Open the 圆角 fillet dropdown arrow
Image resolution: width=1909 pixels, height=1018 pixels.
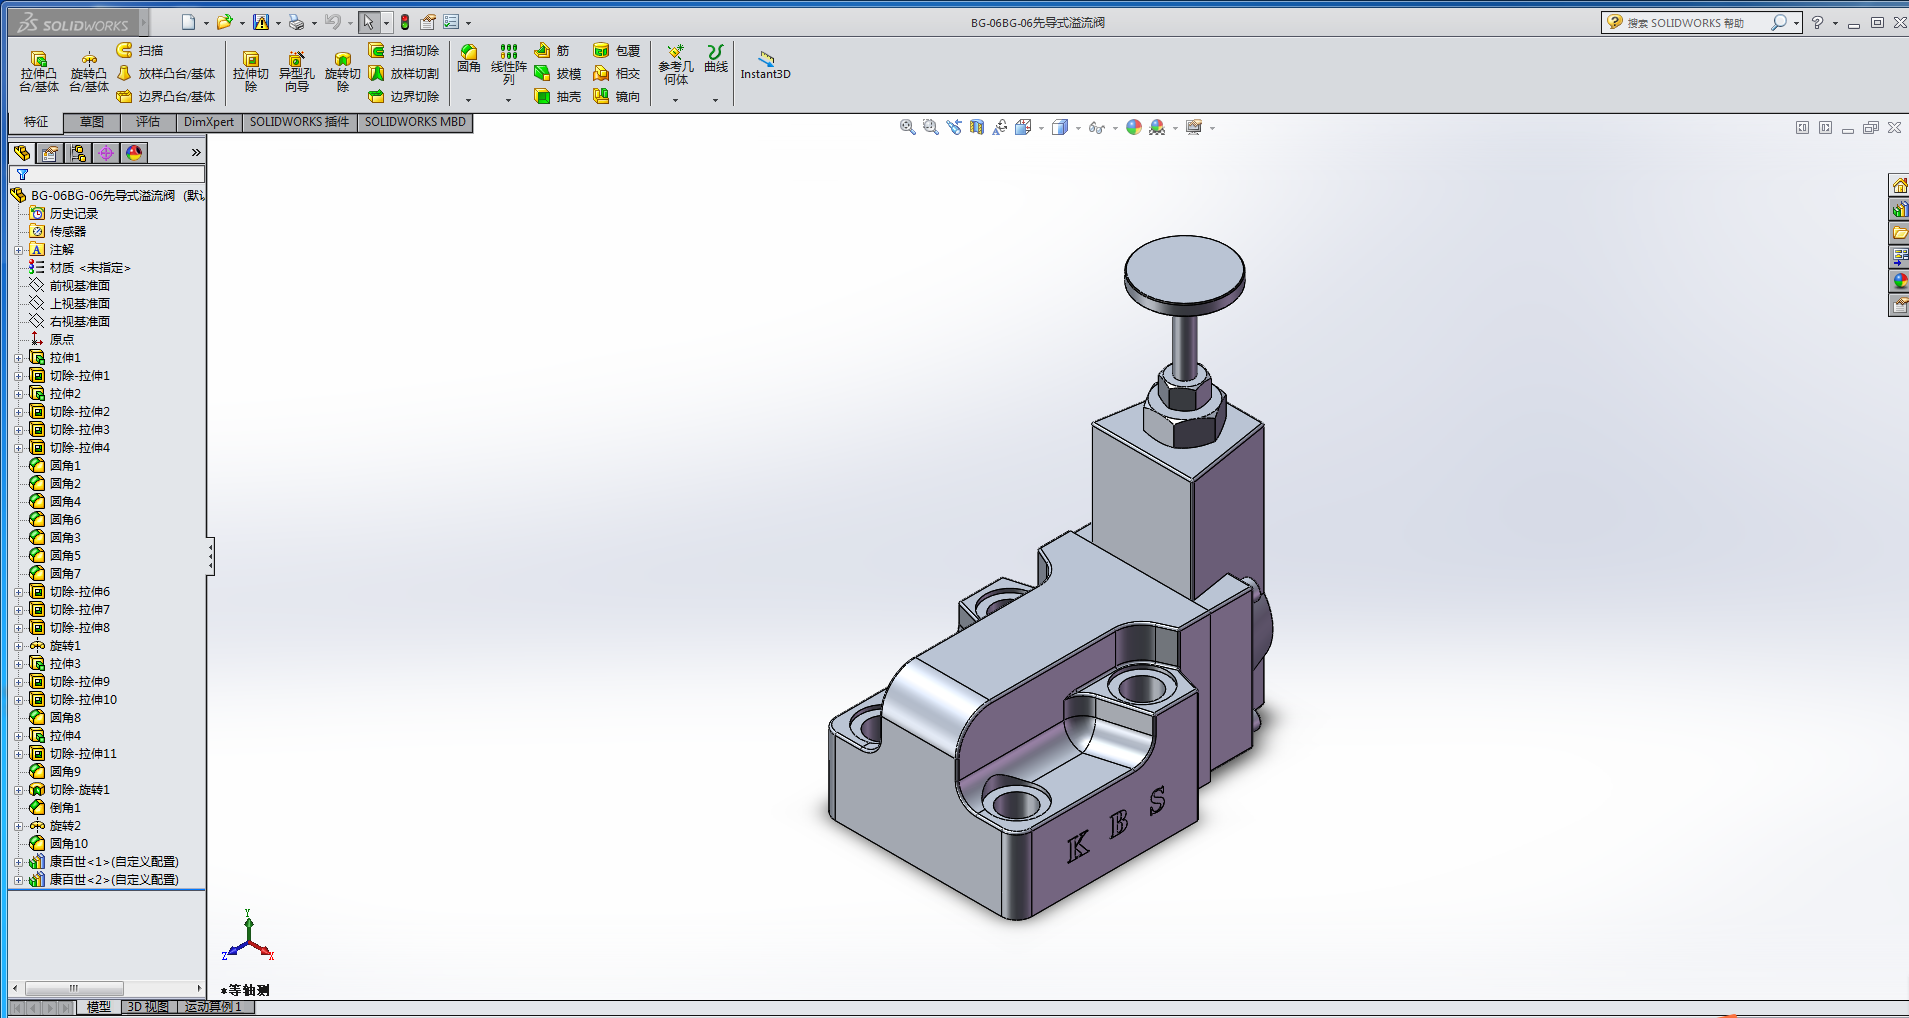coord(468,100)
